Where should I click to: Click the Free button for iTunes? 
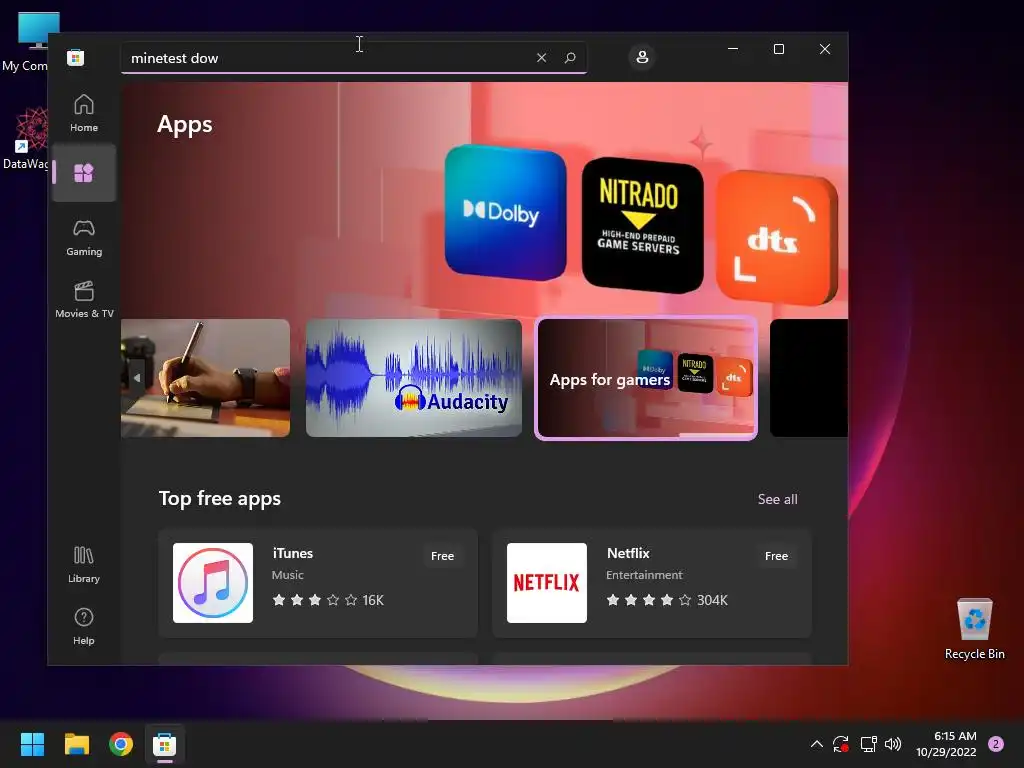click(442, 556)
